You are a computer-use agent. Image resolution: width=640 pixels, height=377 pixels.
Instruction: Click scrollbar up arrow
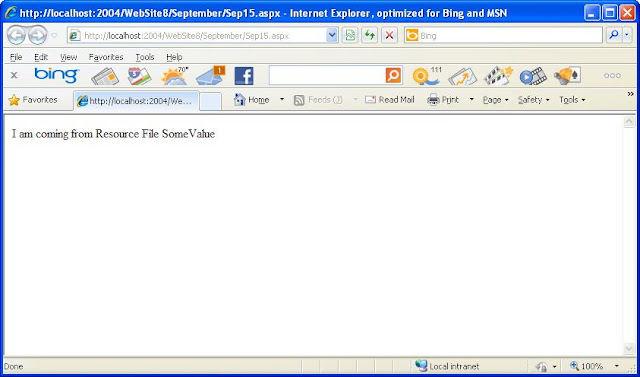click(x=629, y=122)
